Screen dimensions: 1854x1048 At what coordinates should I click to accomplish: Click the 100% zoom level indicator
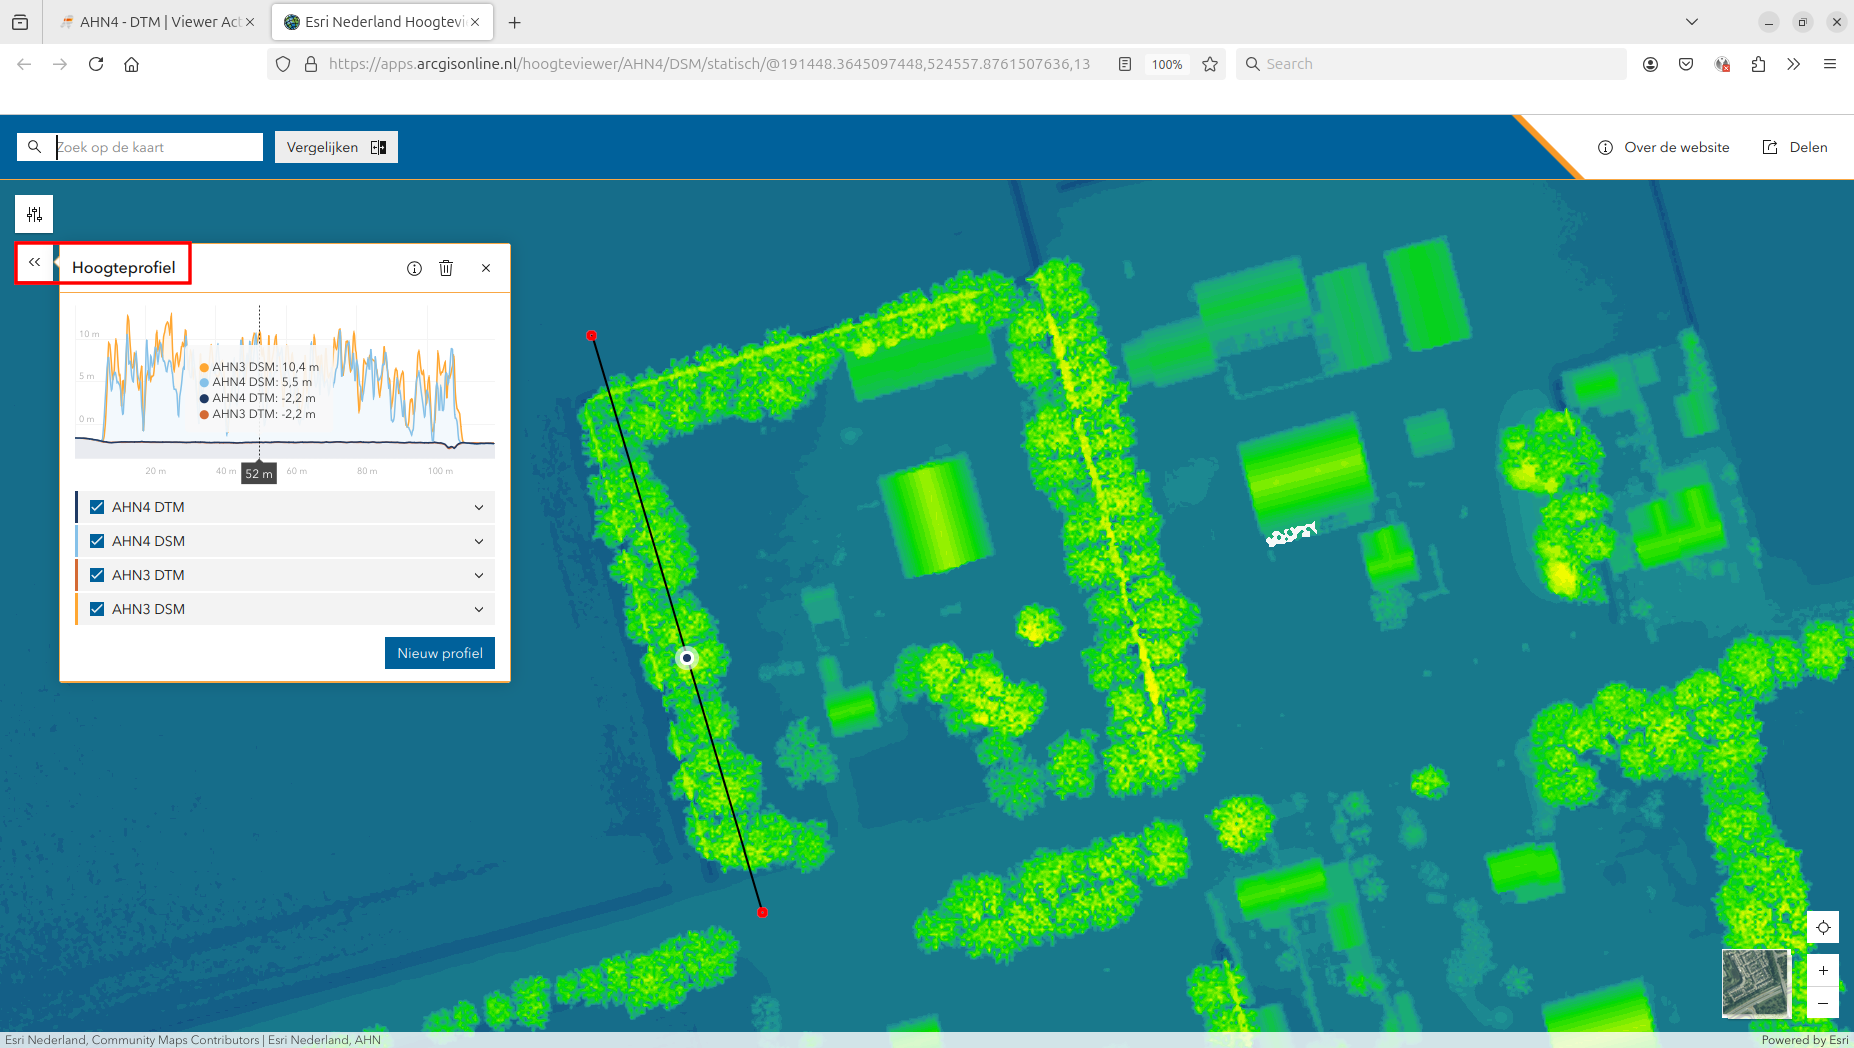[x=1167, y=64]
